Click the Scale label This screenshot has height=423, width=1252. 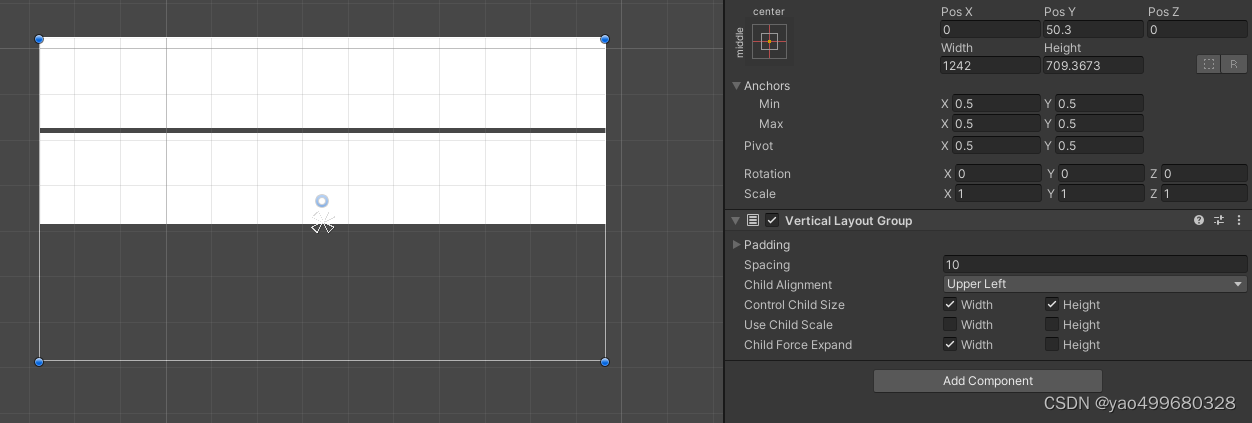(760, 194)
